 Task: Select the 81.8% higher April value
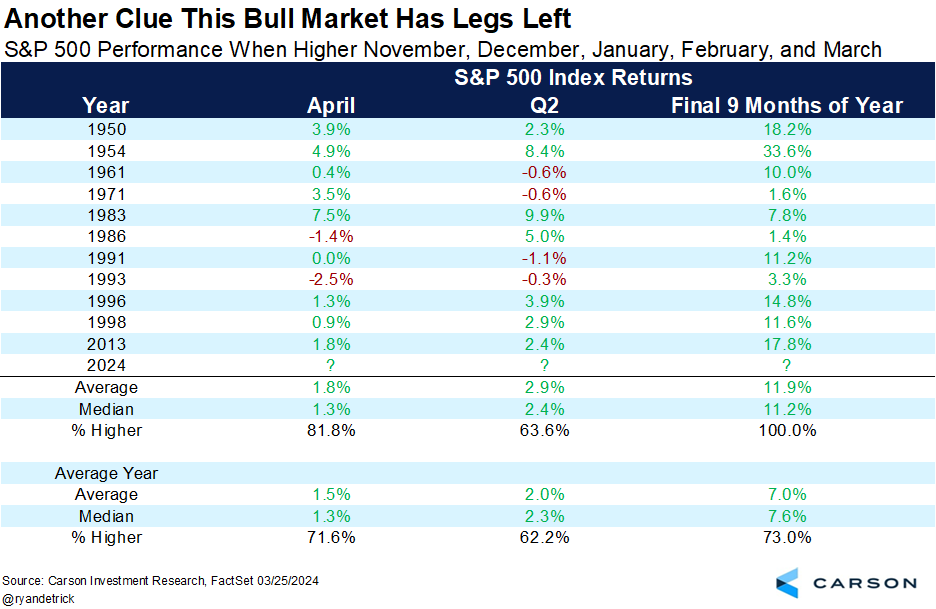pyautogui.click(x=330, y=430)
